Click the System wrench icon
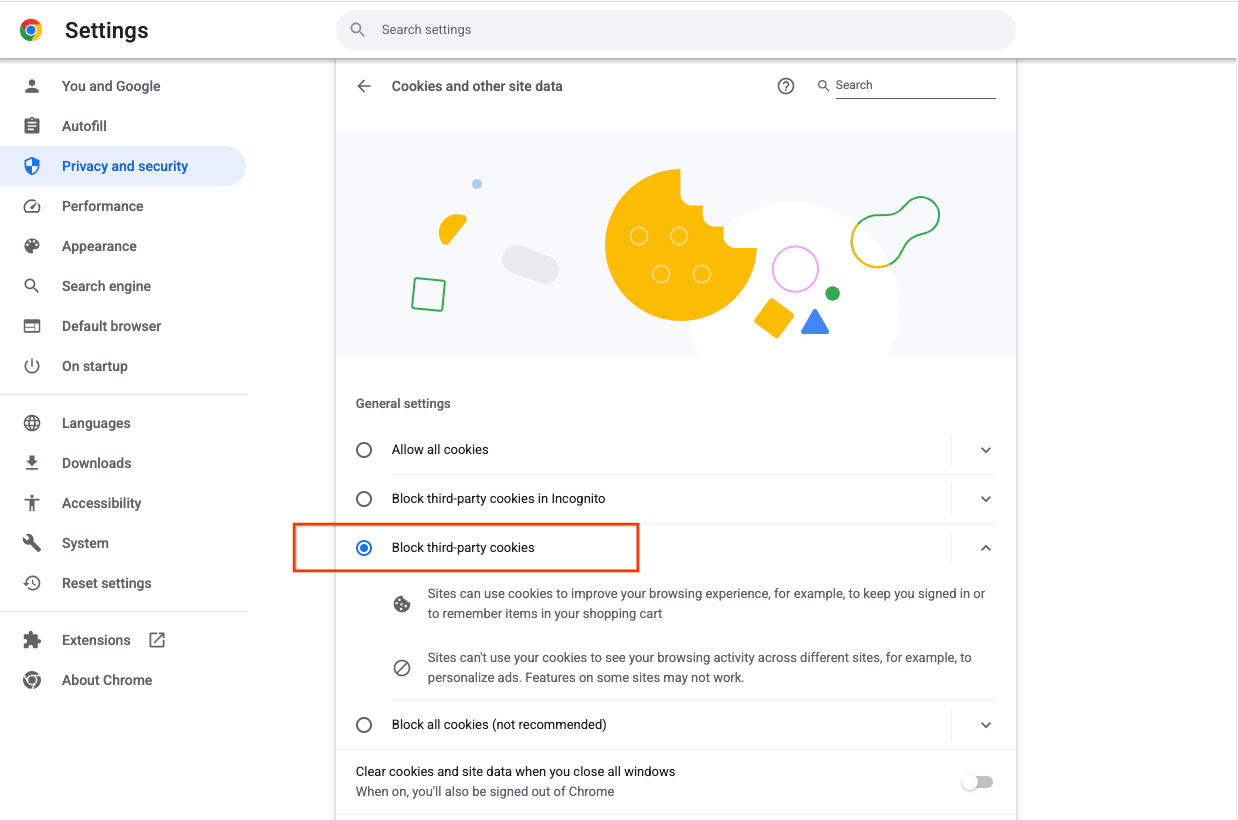1238x820 pixels. 32,543
